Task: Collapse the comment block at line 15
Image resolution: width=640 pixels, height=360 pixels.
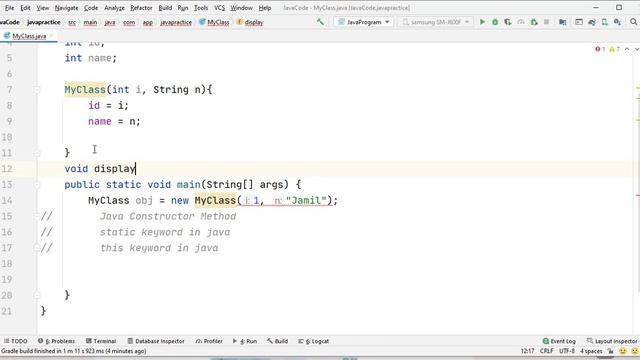Action: pyautogui.click(x=37, y=216)
